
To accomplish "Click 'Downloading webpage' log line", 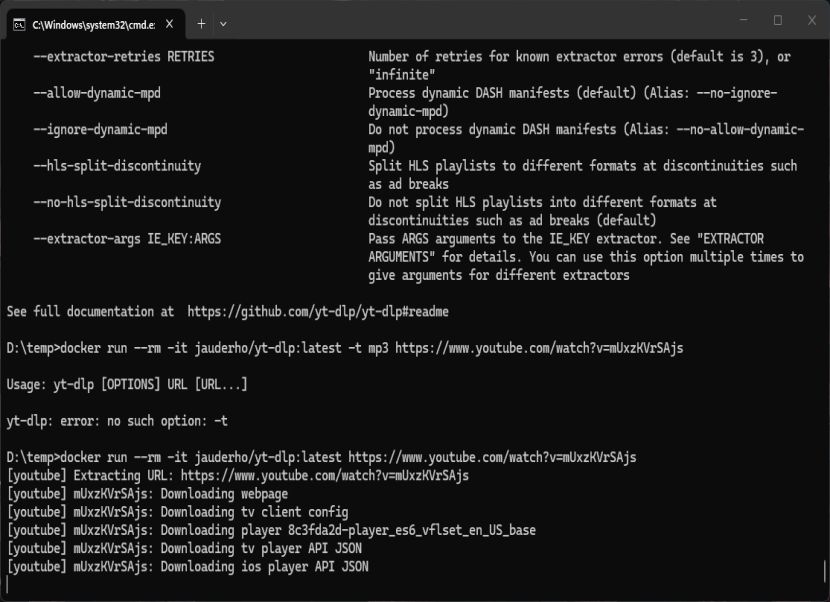I will pos(147,493).
